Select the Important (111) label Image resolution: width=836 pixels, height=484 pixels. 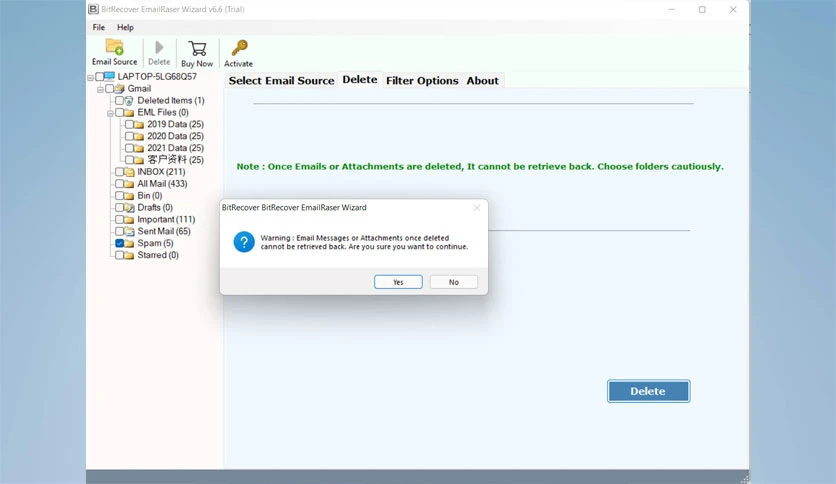(x=166, y=219)
